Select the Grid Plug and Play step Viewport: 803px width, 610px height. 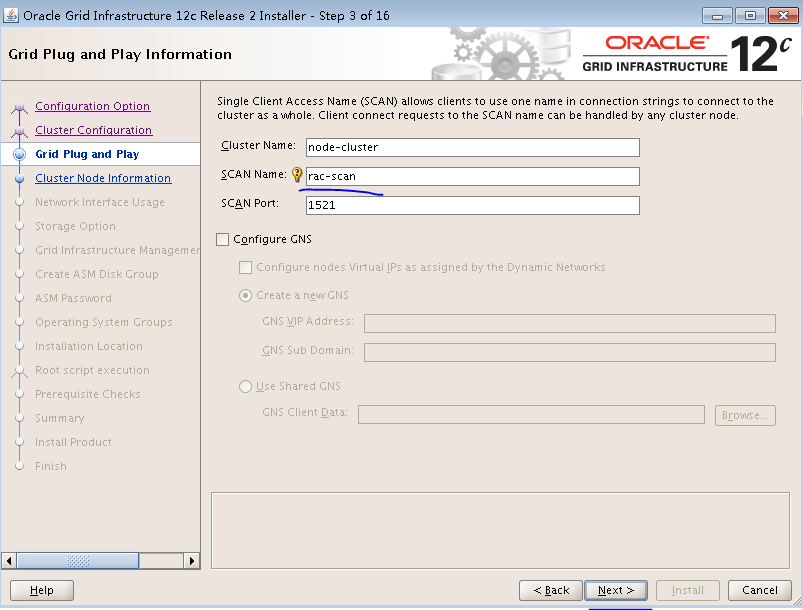(87, 154)
